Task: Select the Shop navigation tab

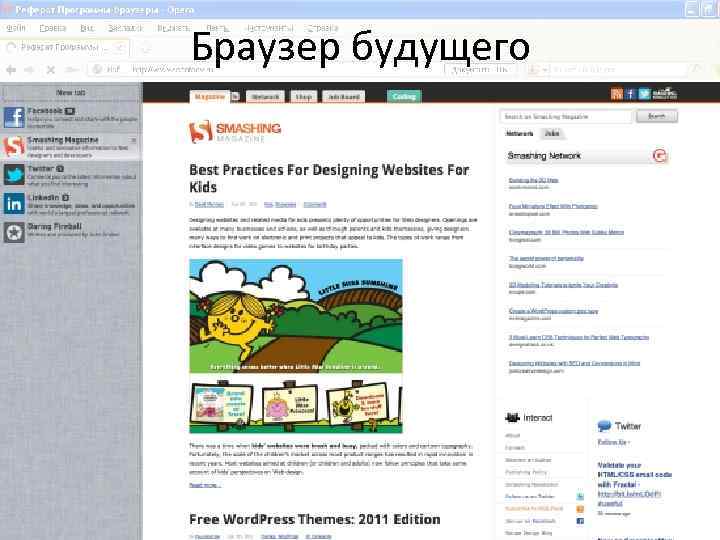Action: pyautogui.click(x=303, y=96)
